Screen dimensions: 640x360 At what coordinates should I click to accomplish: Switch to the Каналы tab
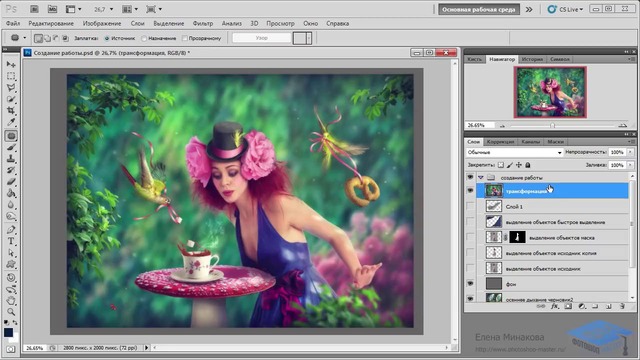point(531,142)
